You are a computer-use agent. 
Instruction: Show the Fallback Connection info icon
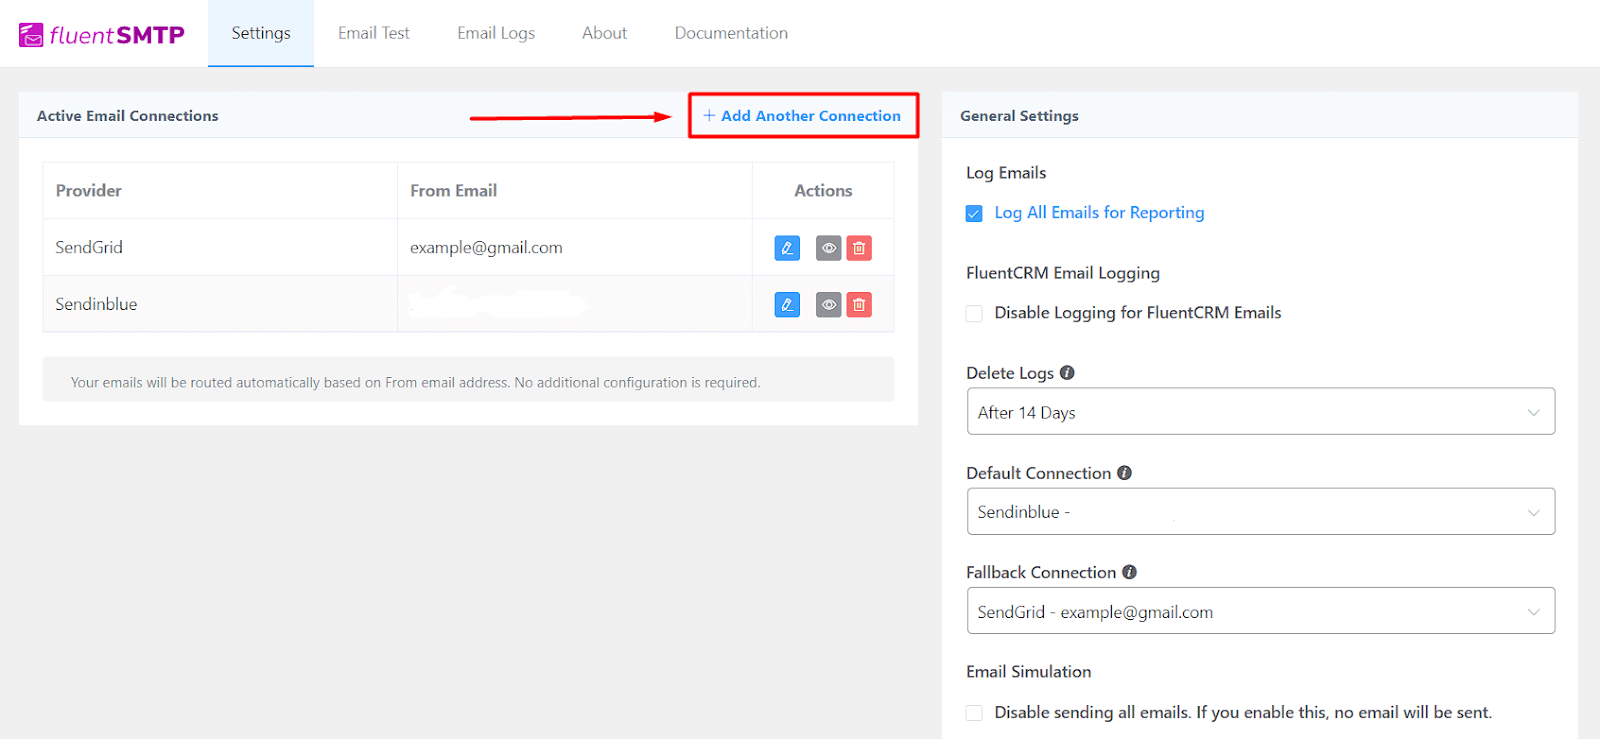[x=1129, y=572]
